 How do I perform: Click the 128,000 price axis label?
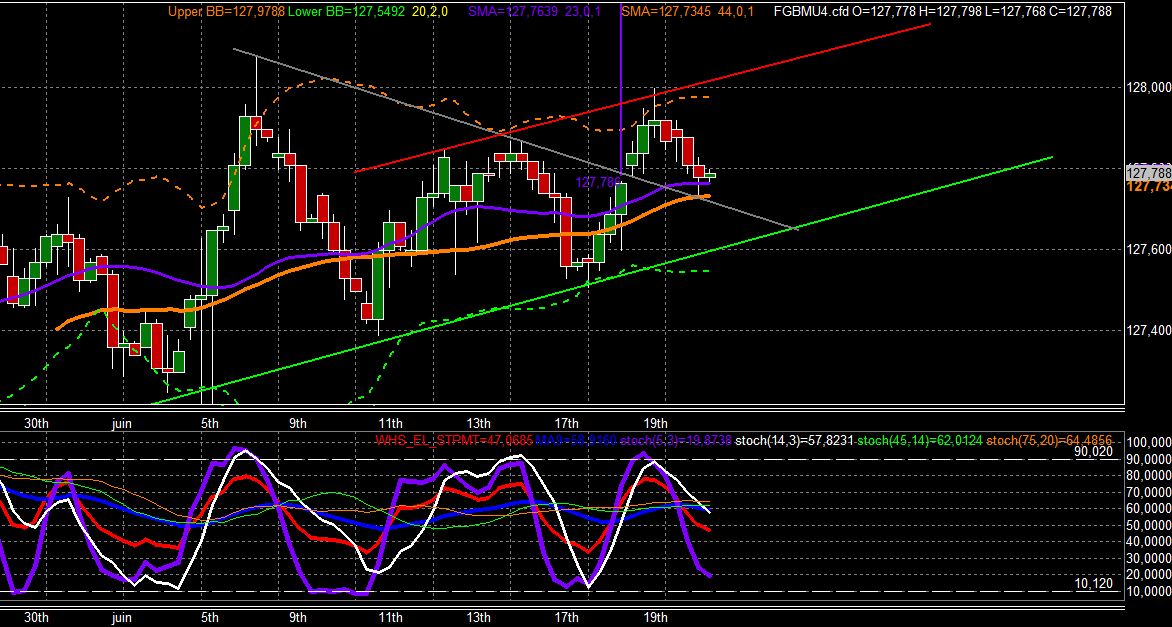click(x=1148, y=87)
